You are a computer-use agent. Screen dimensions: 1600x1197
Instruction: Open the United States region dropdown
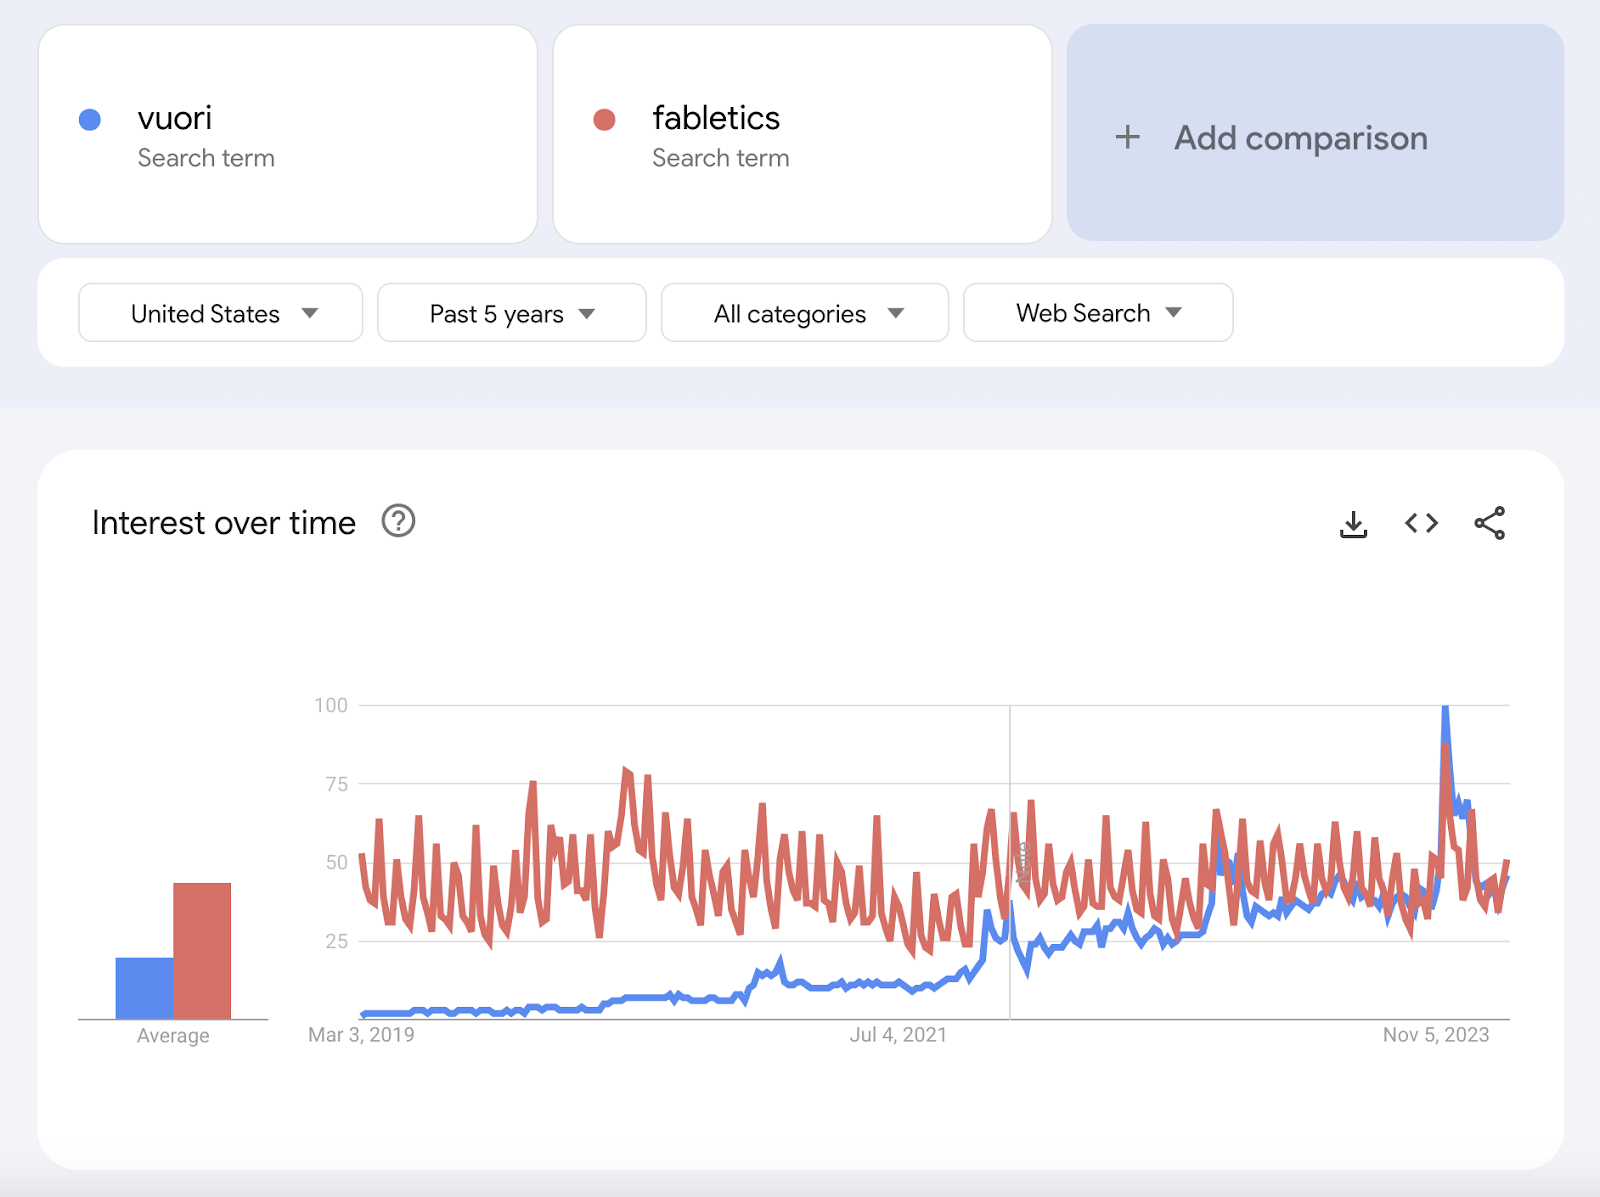tap(221, 313)
